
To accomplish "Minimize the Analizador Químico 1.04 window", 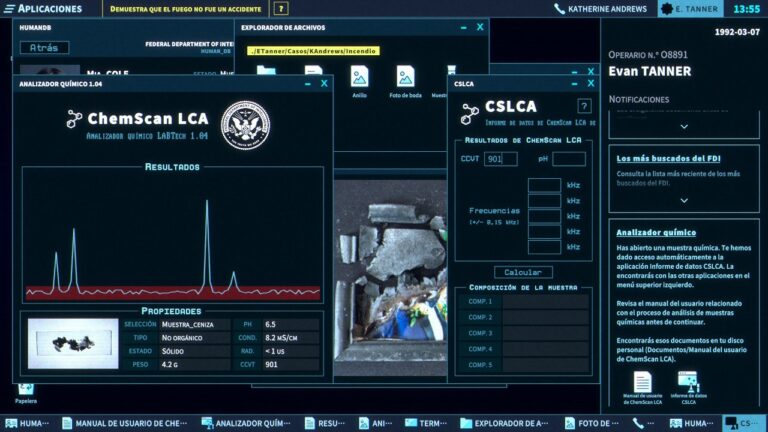I will tap(308, 84).
